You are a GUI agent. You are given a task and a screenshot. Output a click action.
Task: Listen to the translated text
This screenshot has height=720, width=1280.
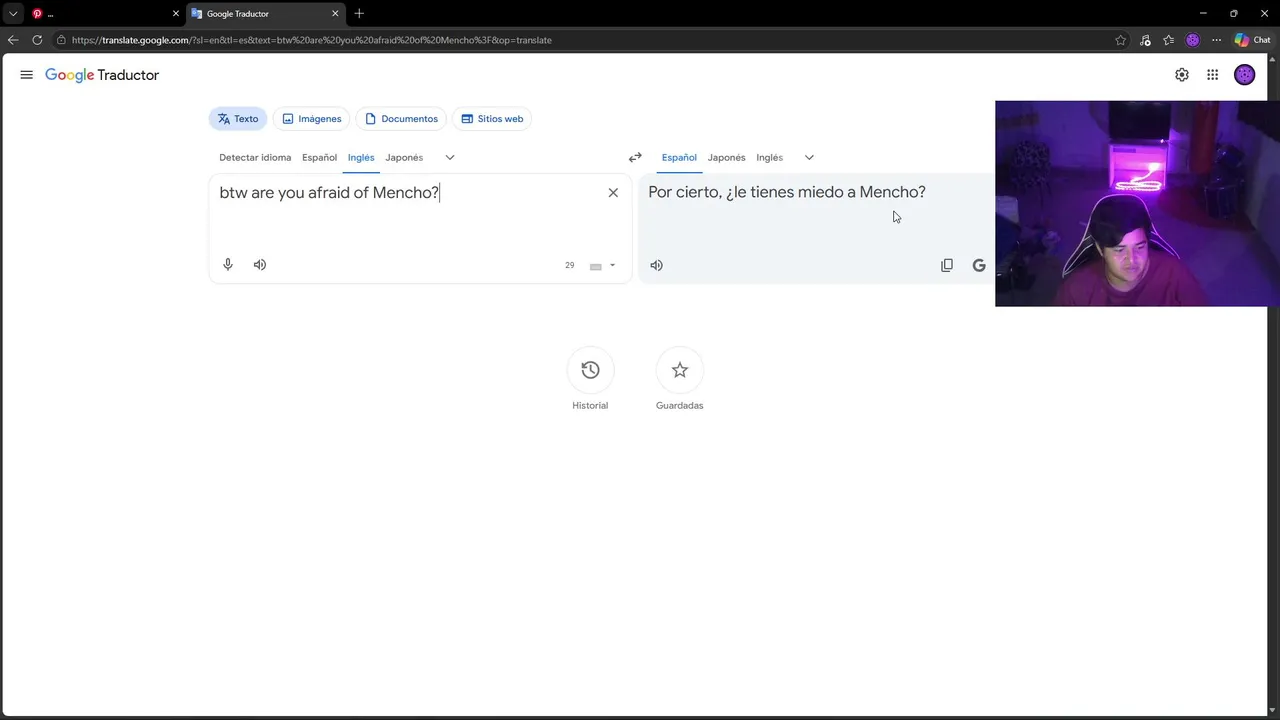coord(656,265)
